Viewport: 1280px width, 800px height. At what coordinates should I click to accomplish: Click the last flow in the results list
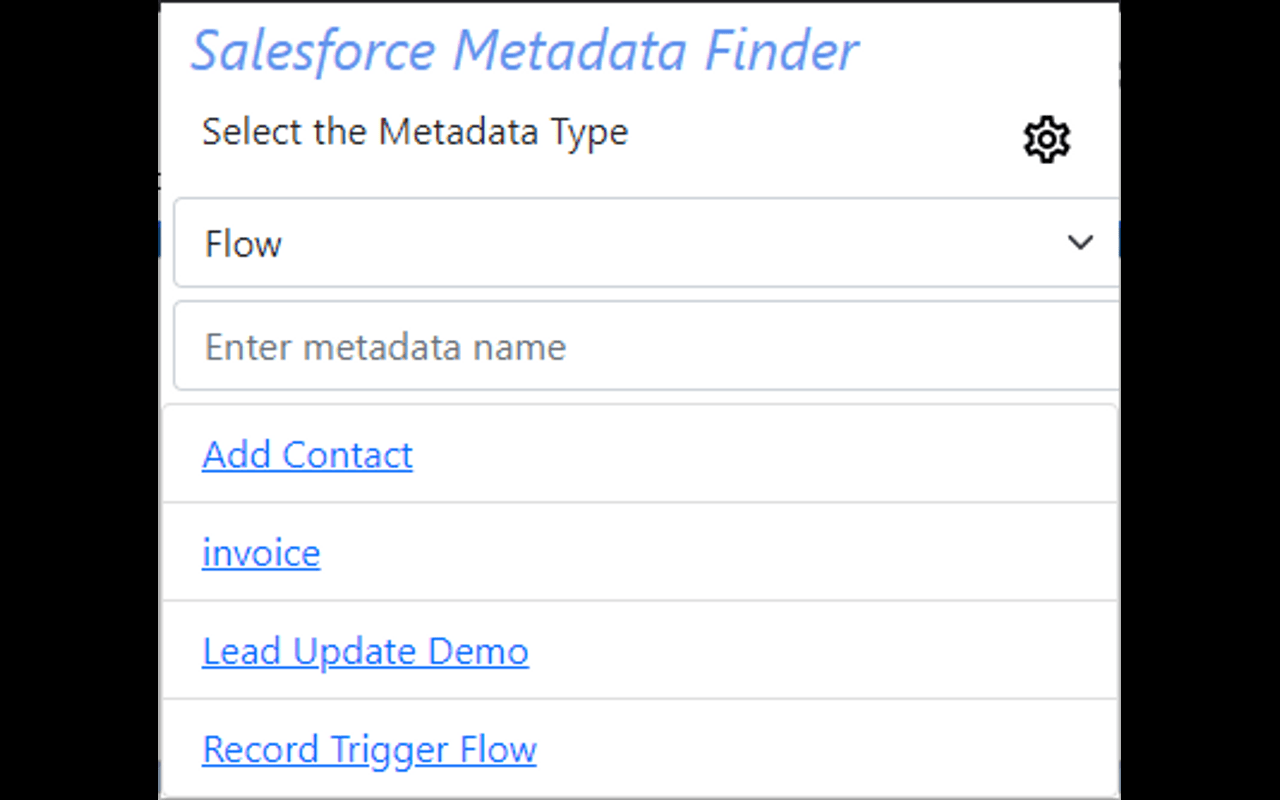tap(369, 748)
